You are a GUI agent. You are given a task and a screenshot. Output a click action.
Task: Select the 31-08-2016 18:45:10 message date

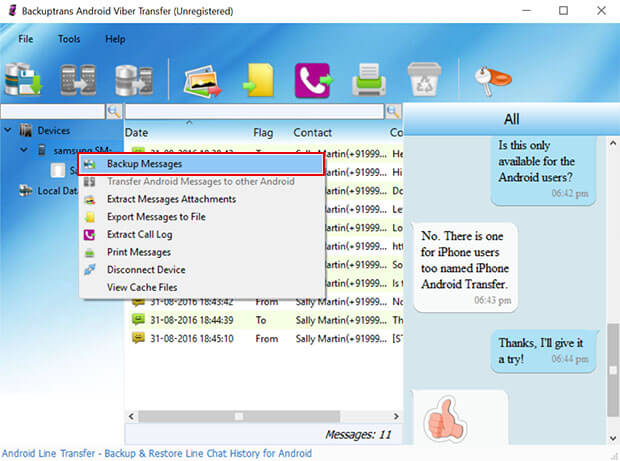[192, 338]
